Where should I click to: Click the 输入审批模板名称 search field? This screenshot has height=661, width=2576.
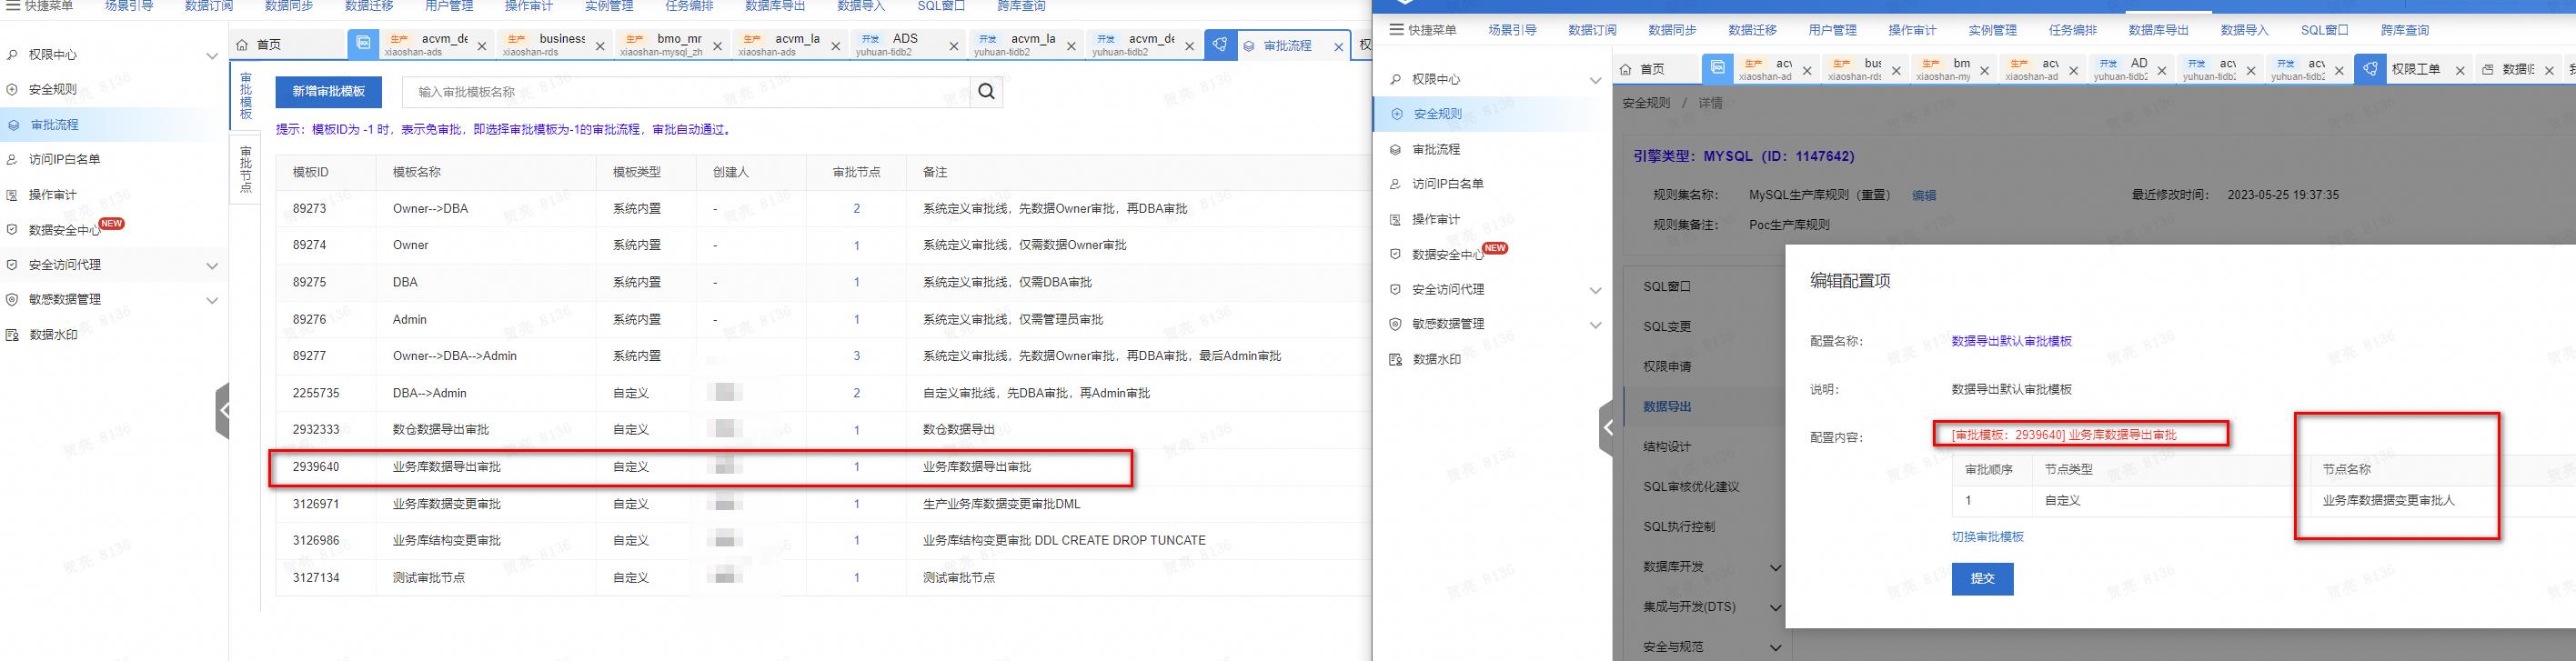[x=686, y=92]
